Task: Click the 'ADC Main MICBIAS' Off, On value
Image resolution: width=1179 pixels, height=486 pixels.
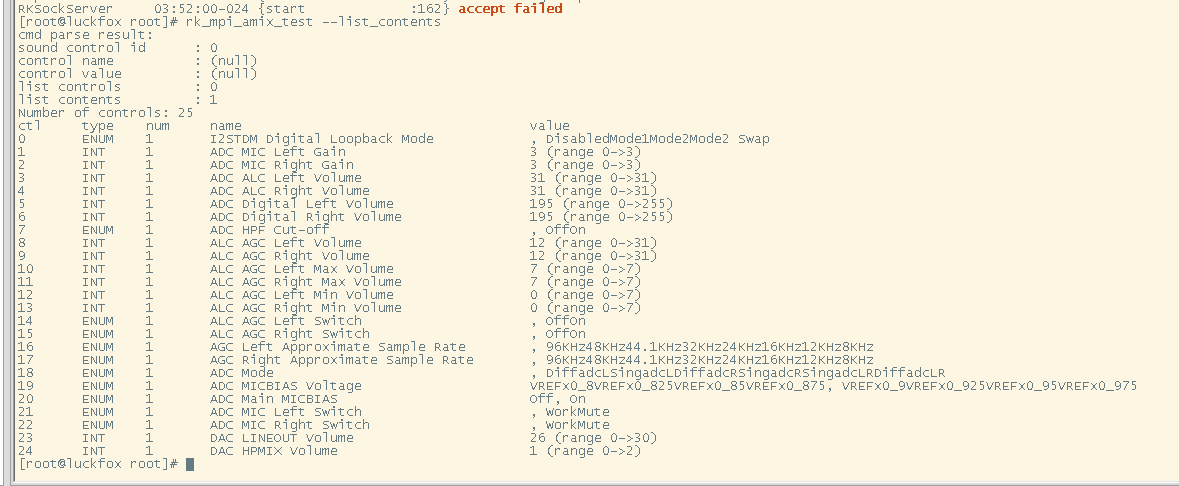Action: click(x=558, y=399)
